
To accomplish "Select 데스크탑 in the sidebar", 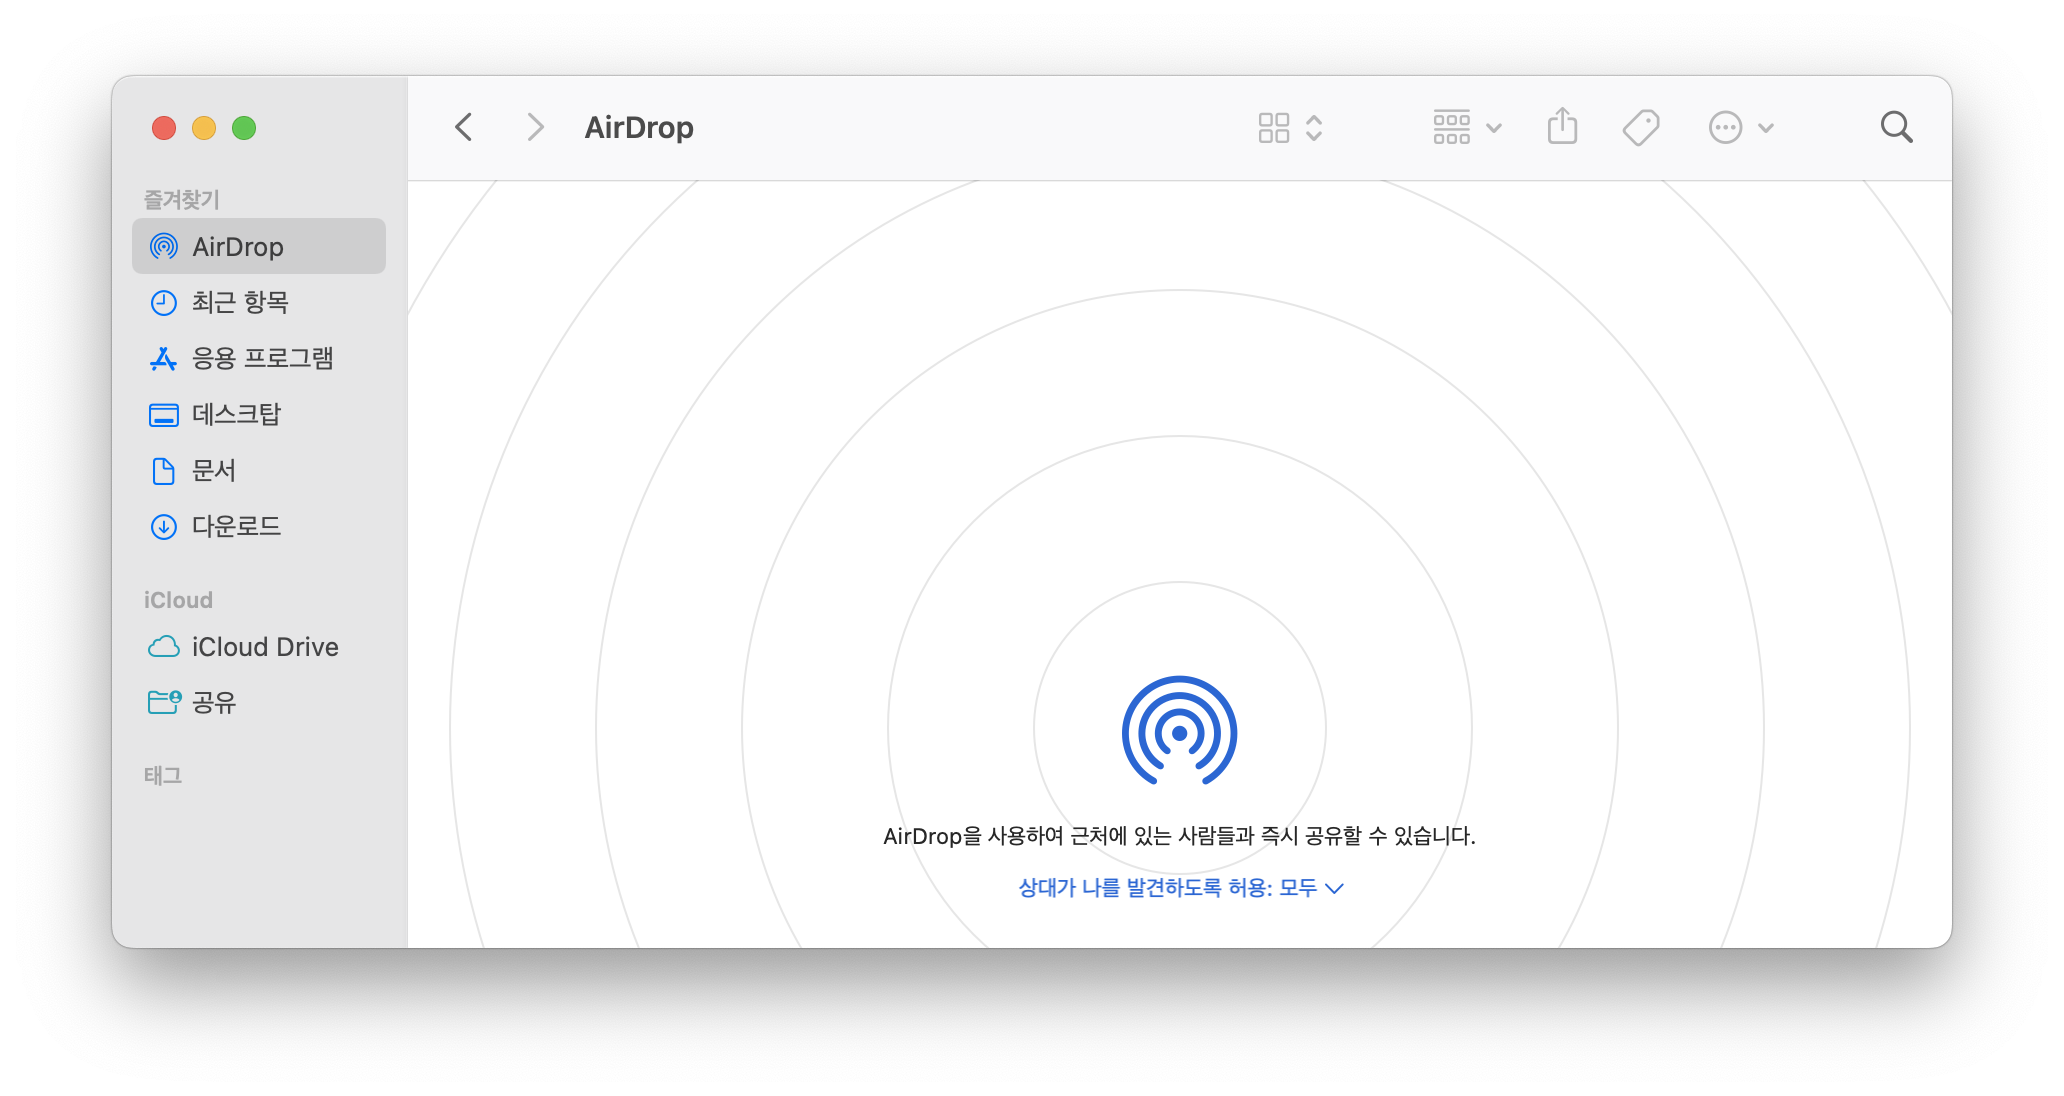I will [236, 414].
